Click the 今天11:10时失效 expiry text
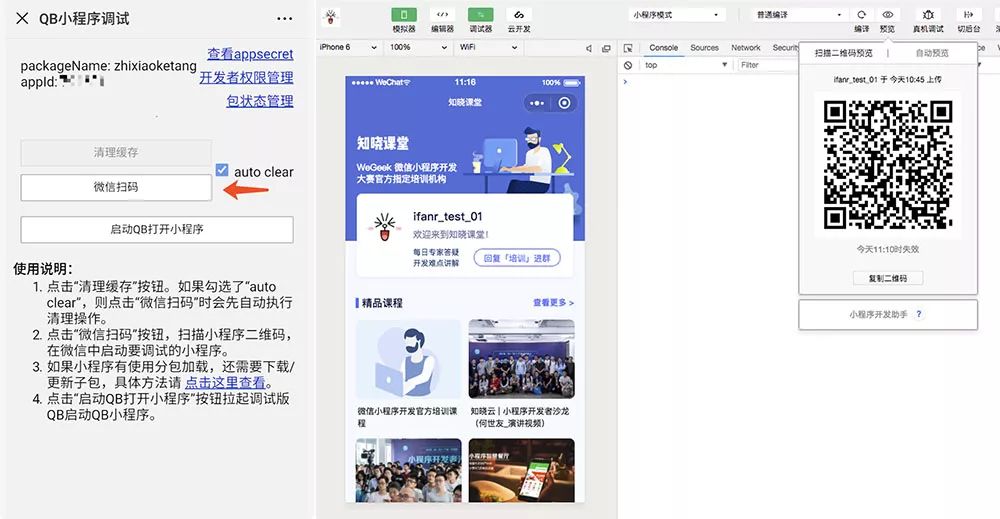 click(x=888, y=249)
